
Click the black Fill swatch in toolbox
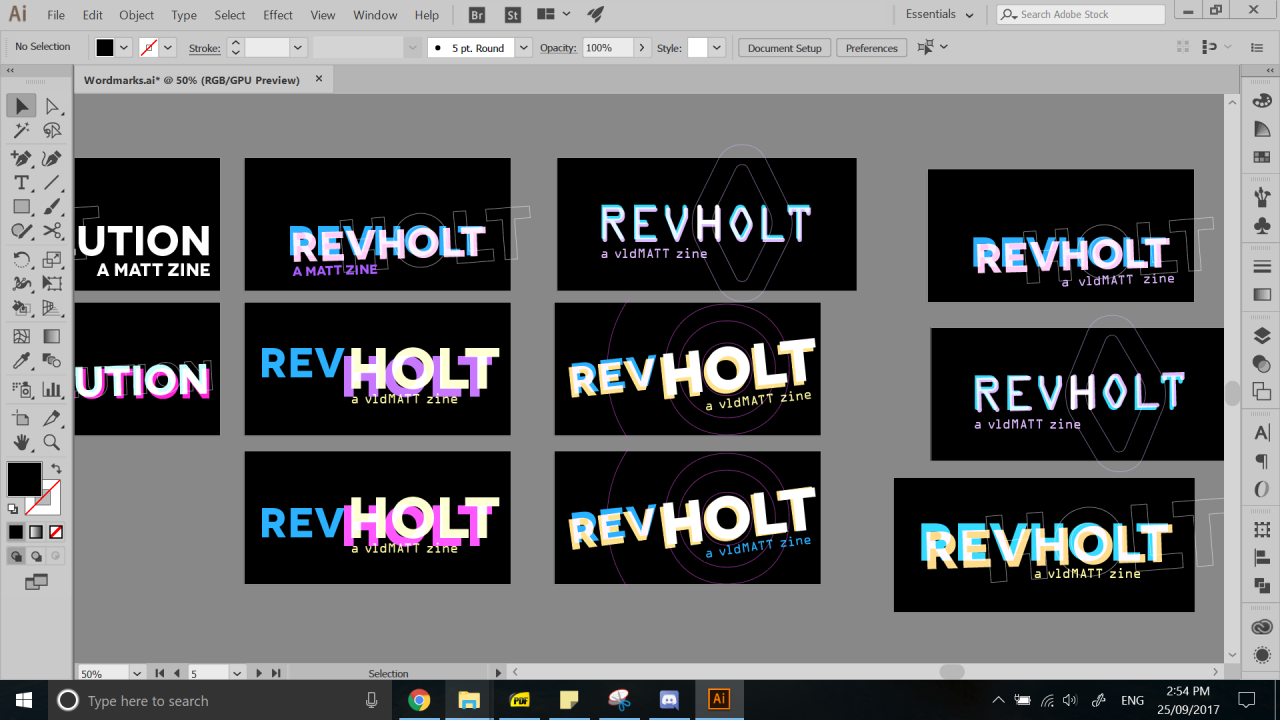[x=24, y=479]
